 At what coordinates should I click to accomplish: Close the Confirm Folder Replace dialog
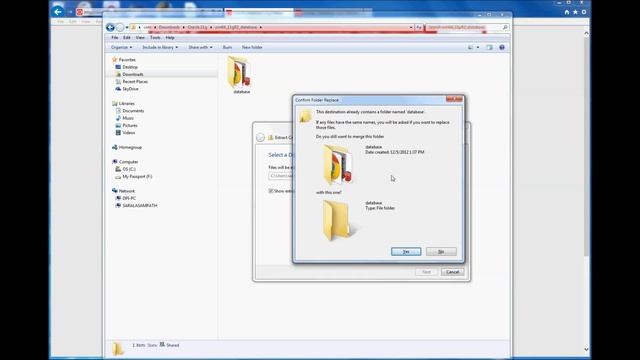pyautogui.click(x=454, y=99)
